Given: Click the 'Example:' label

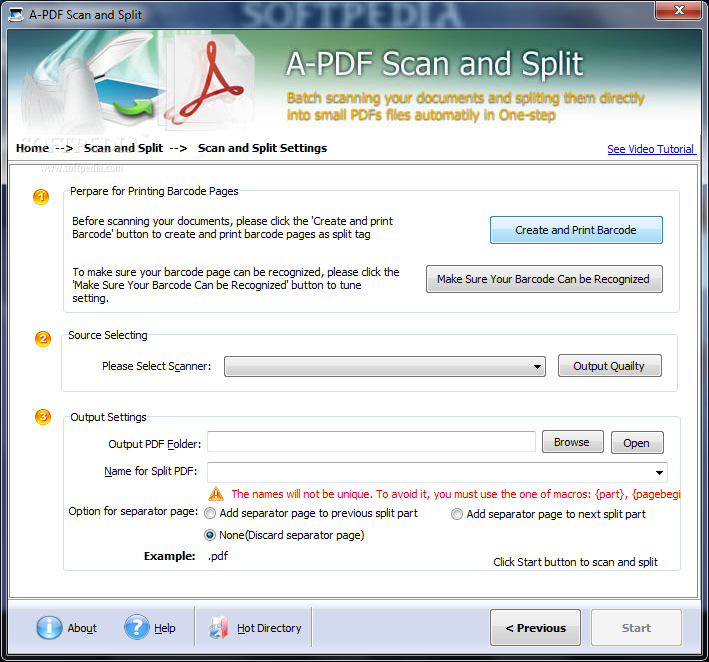Looking at the screenshot, I should tap(170, 556).
